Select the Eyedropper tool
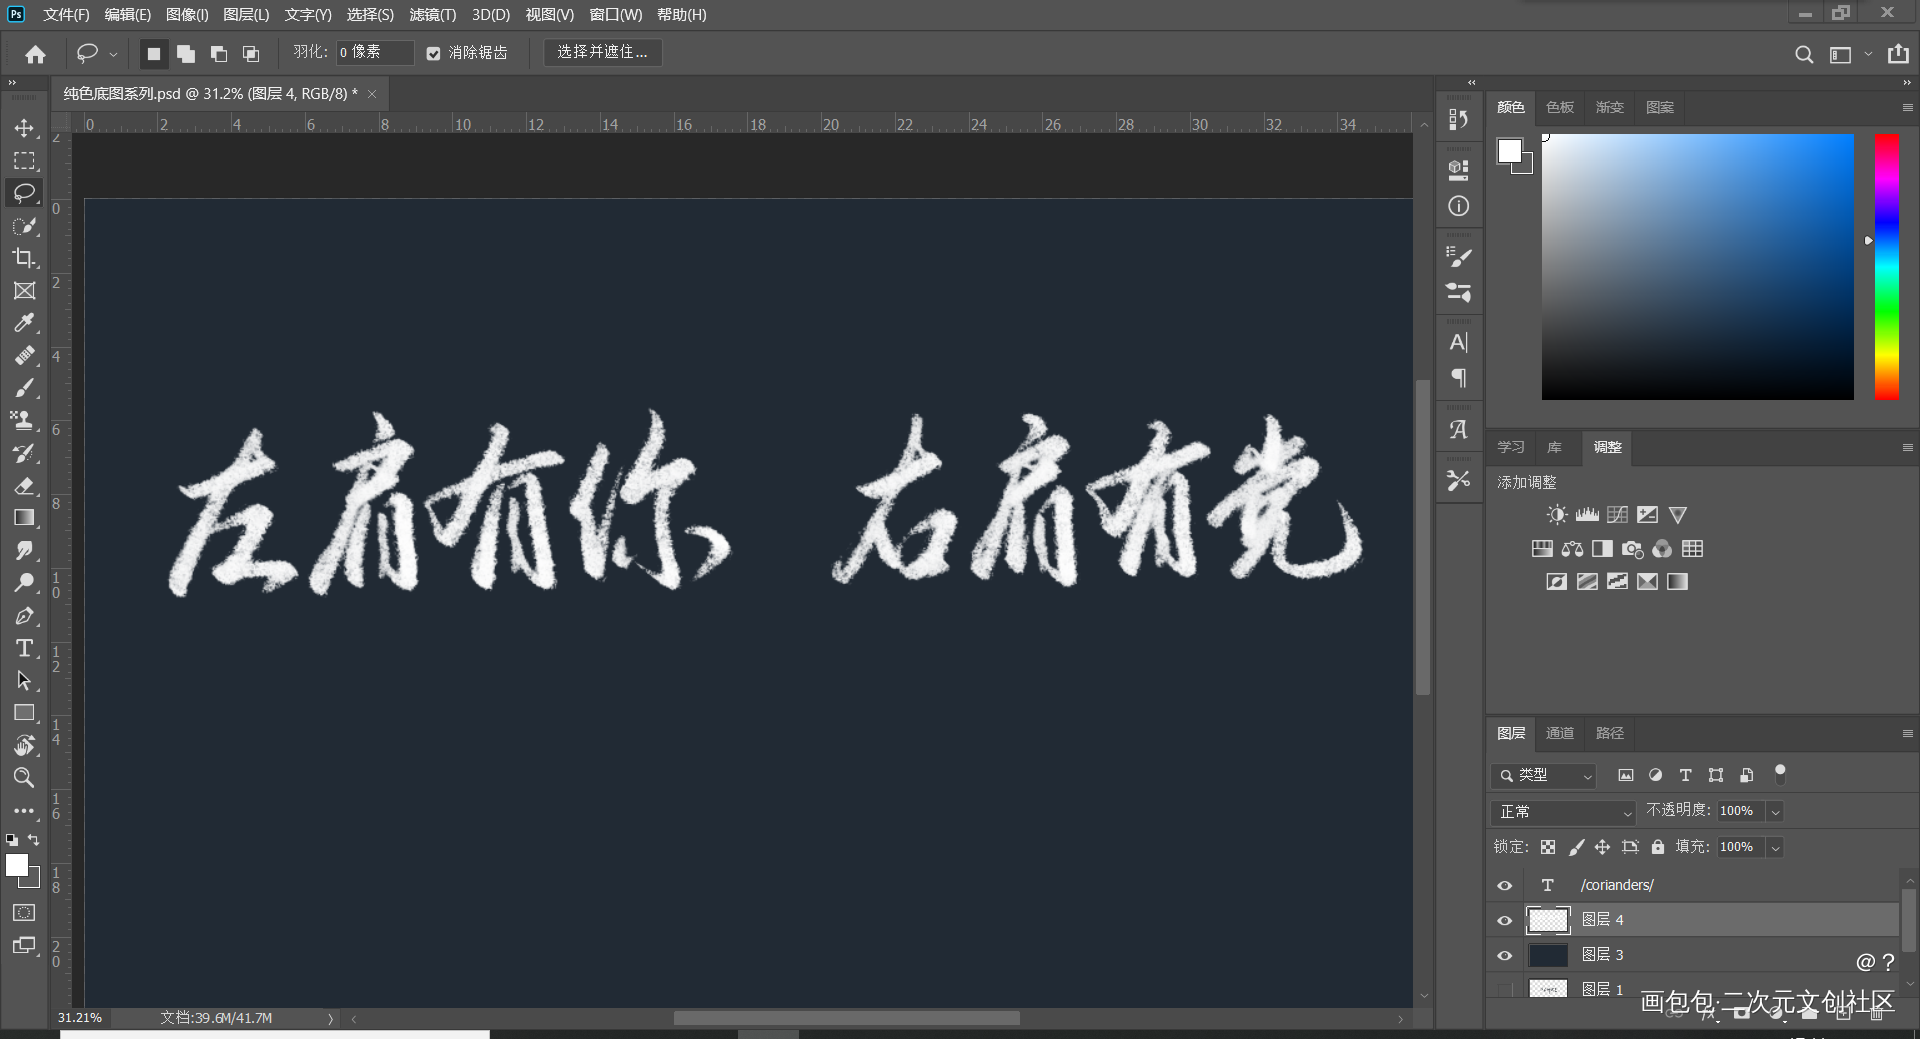Screen dimensions: 1920x1039 point(24,323)
